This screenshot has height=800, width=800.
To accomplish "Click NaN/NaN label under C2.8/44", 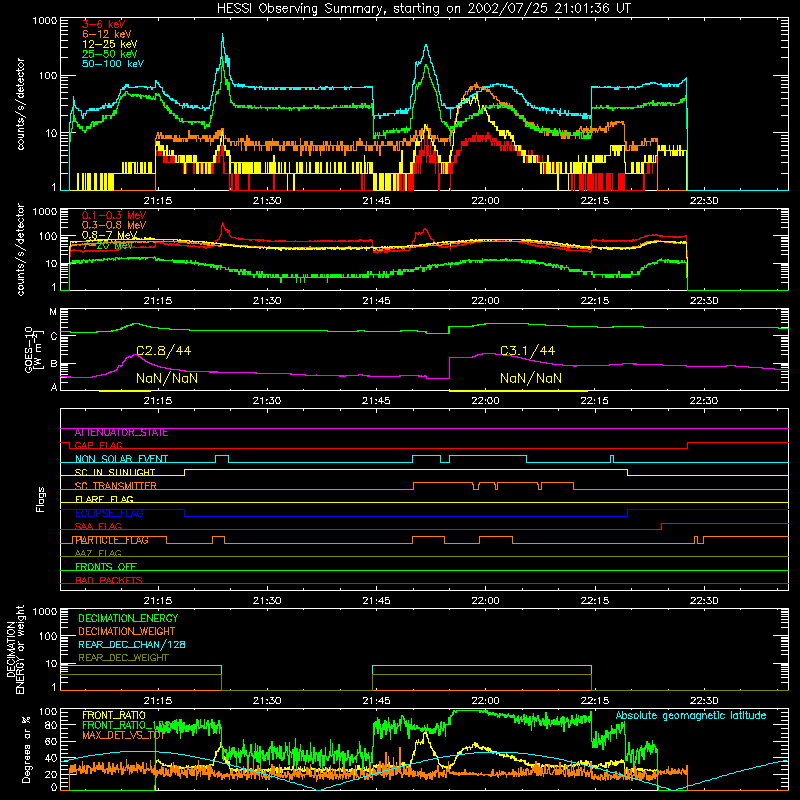I will pos(167,378).
